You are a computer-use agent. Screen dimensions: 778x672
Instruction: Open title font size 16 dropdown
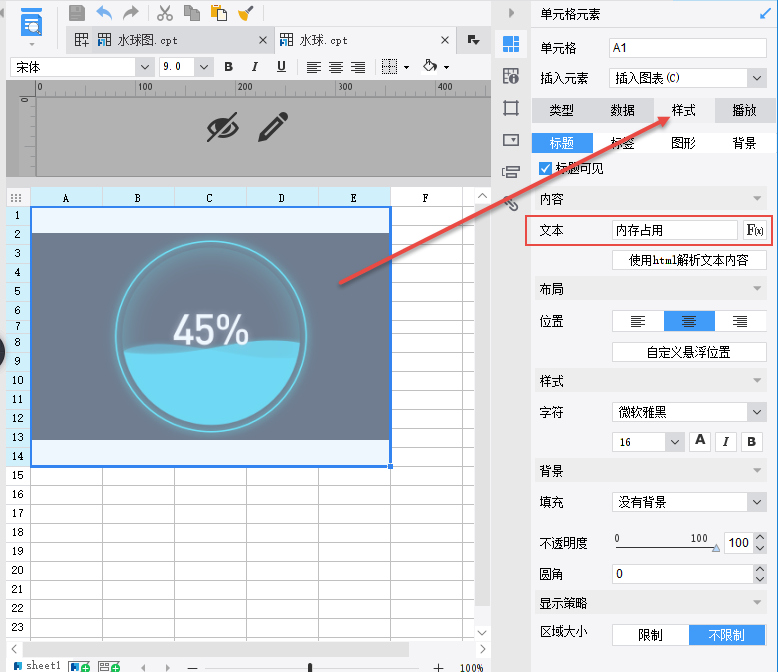pyautogui.click(x=675, y=442)
